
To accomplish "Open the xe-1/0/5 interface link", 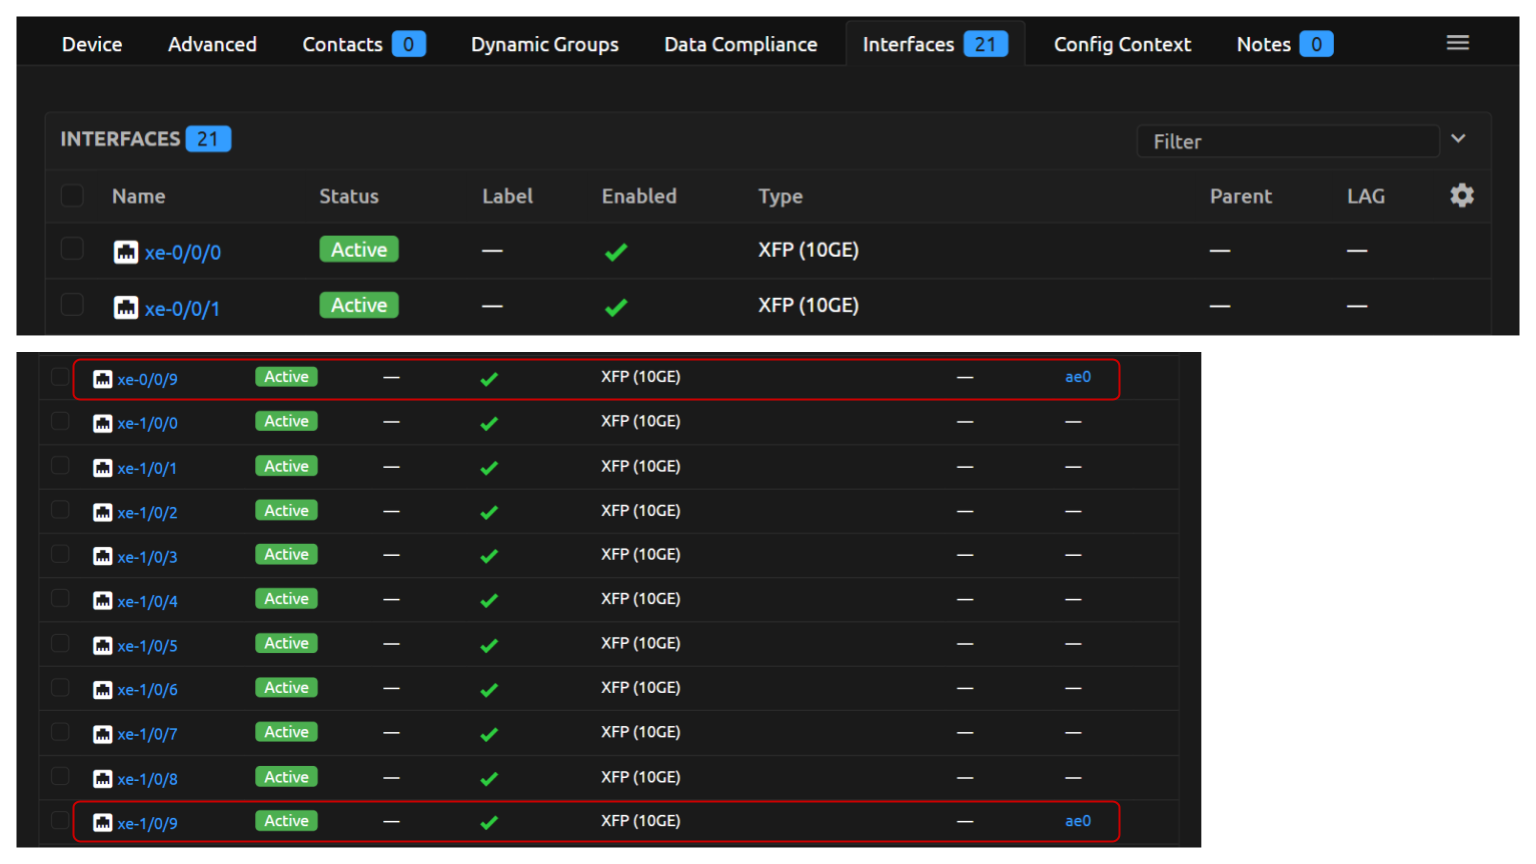I will [147, 646].
